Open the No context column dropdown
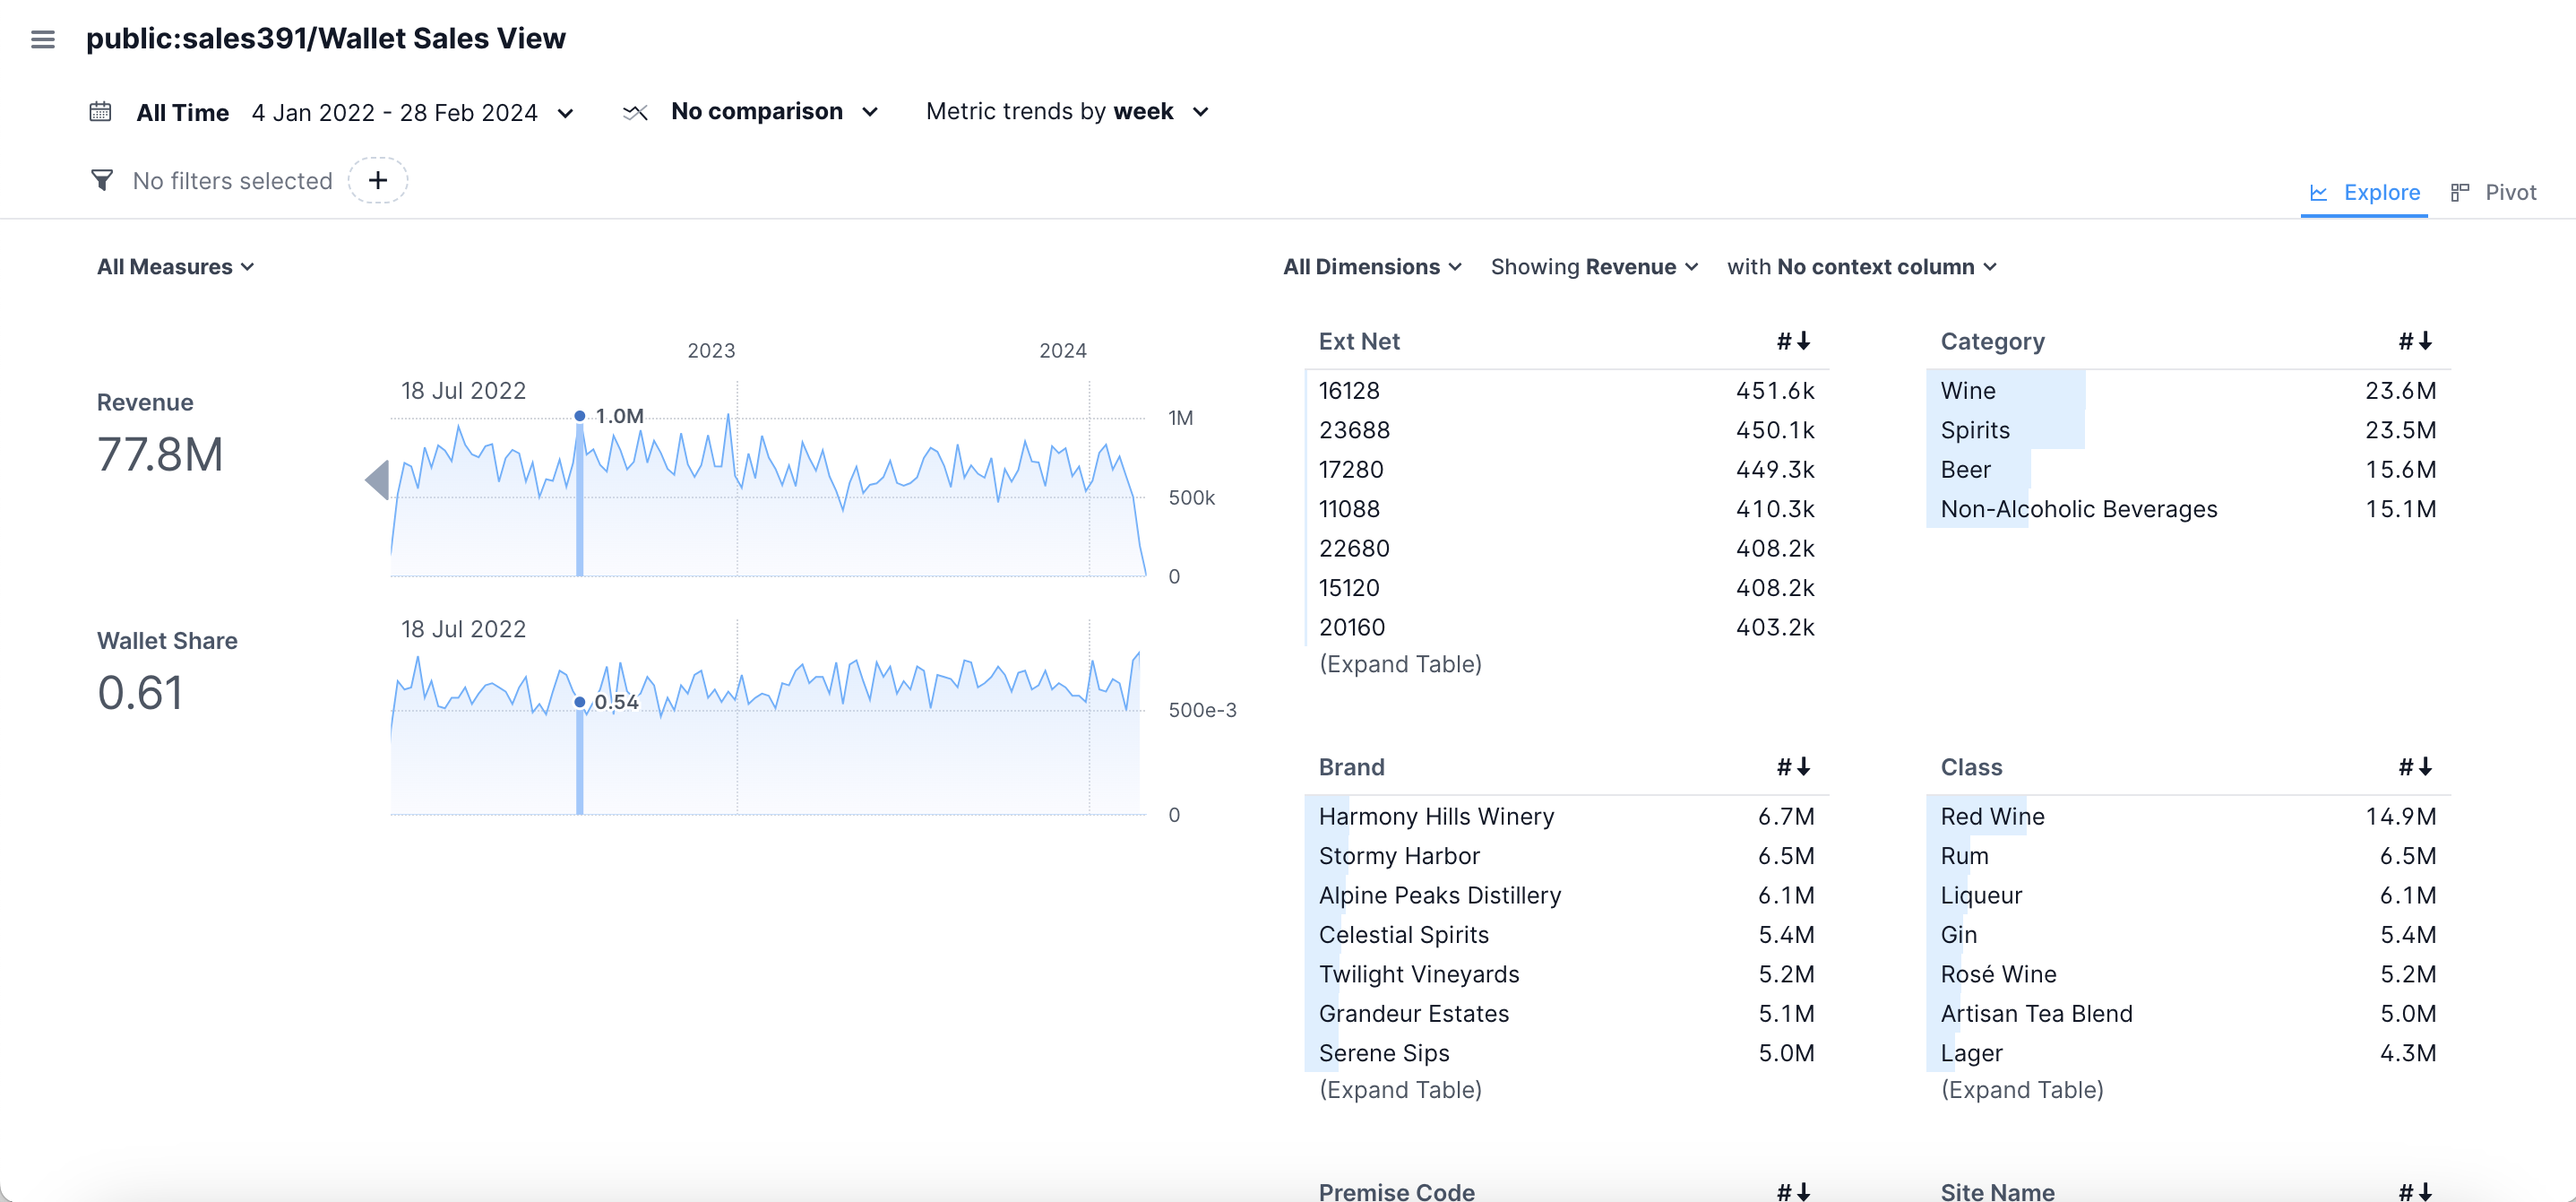The height and width of the screenshot is (1202, 2576). tap(1861, 267)
